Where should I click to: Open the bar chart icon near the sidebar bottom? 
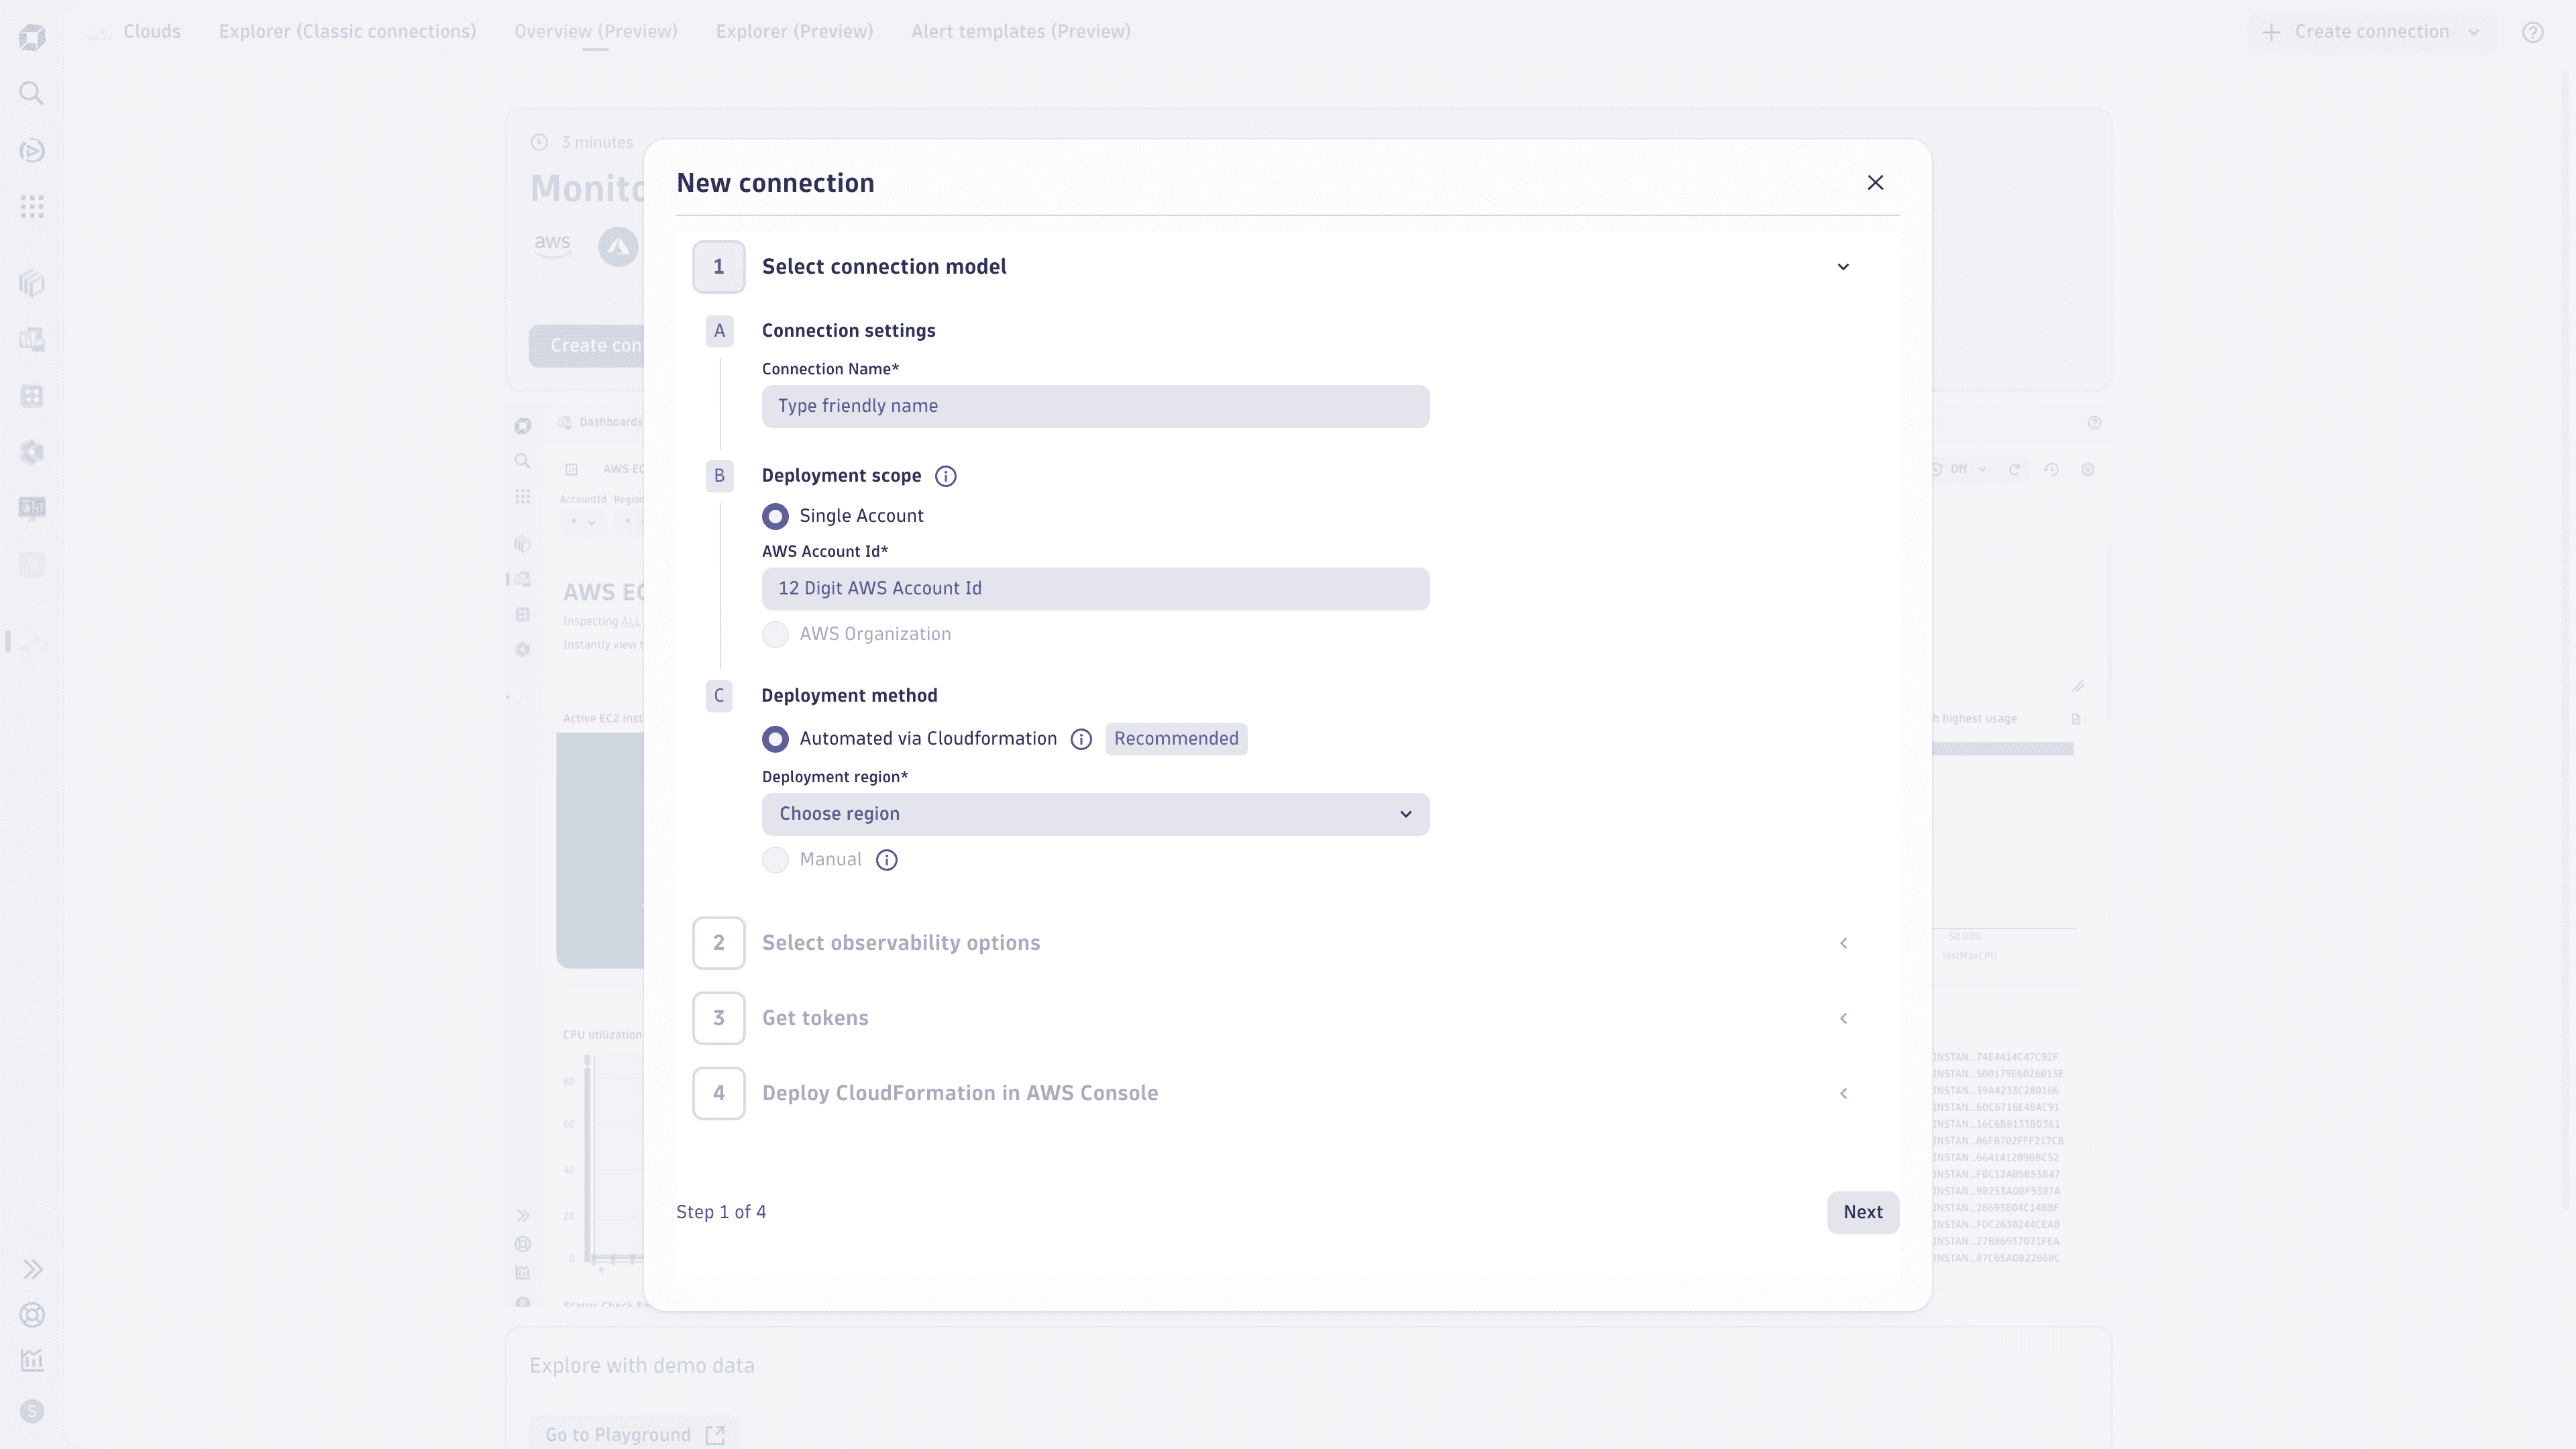pyautogui.click(x=32, y=1360)
